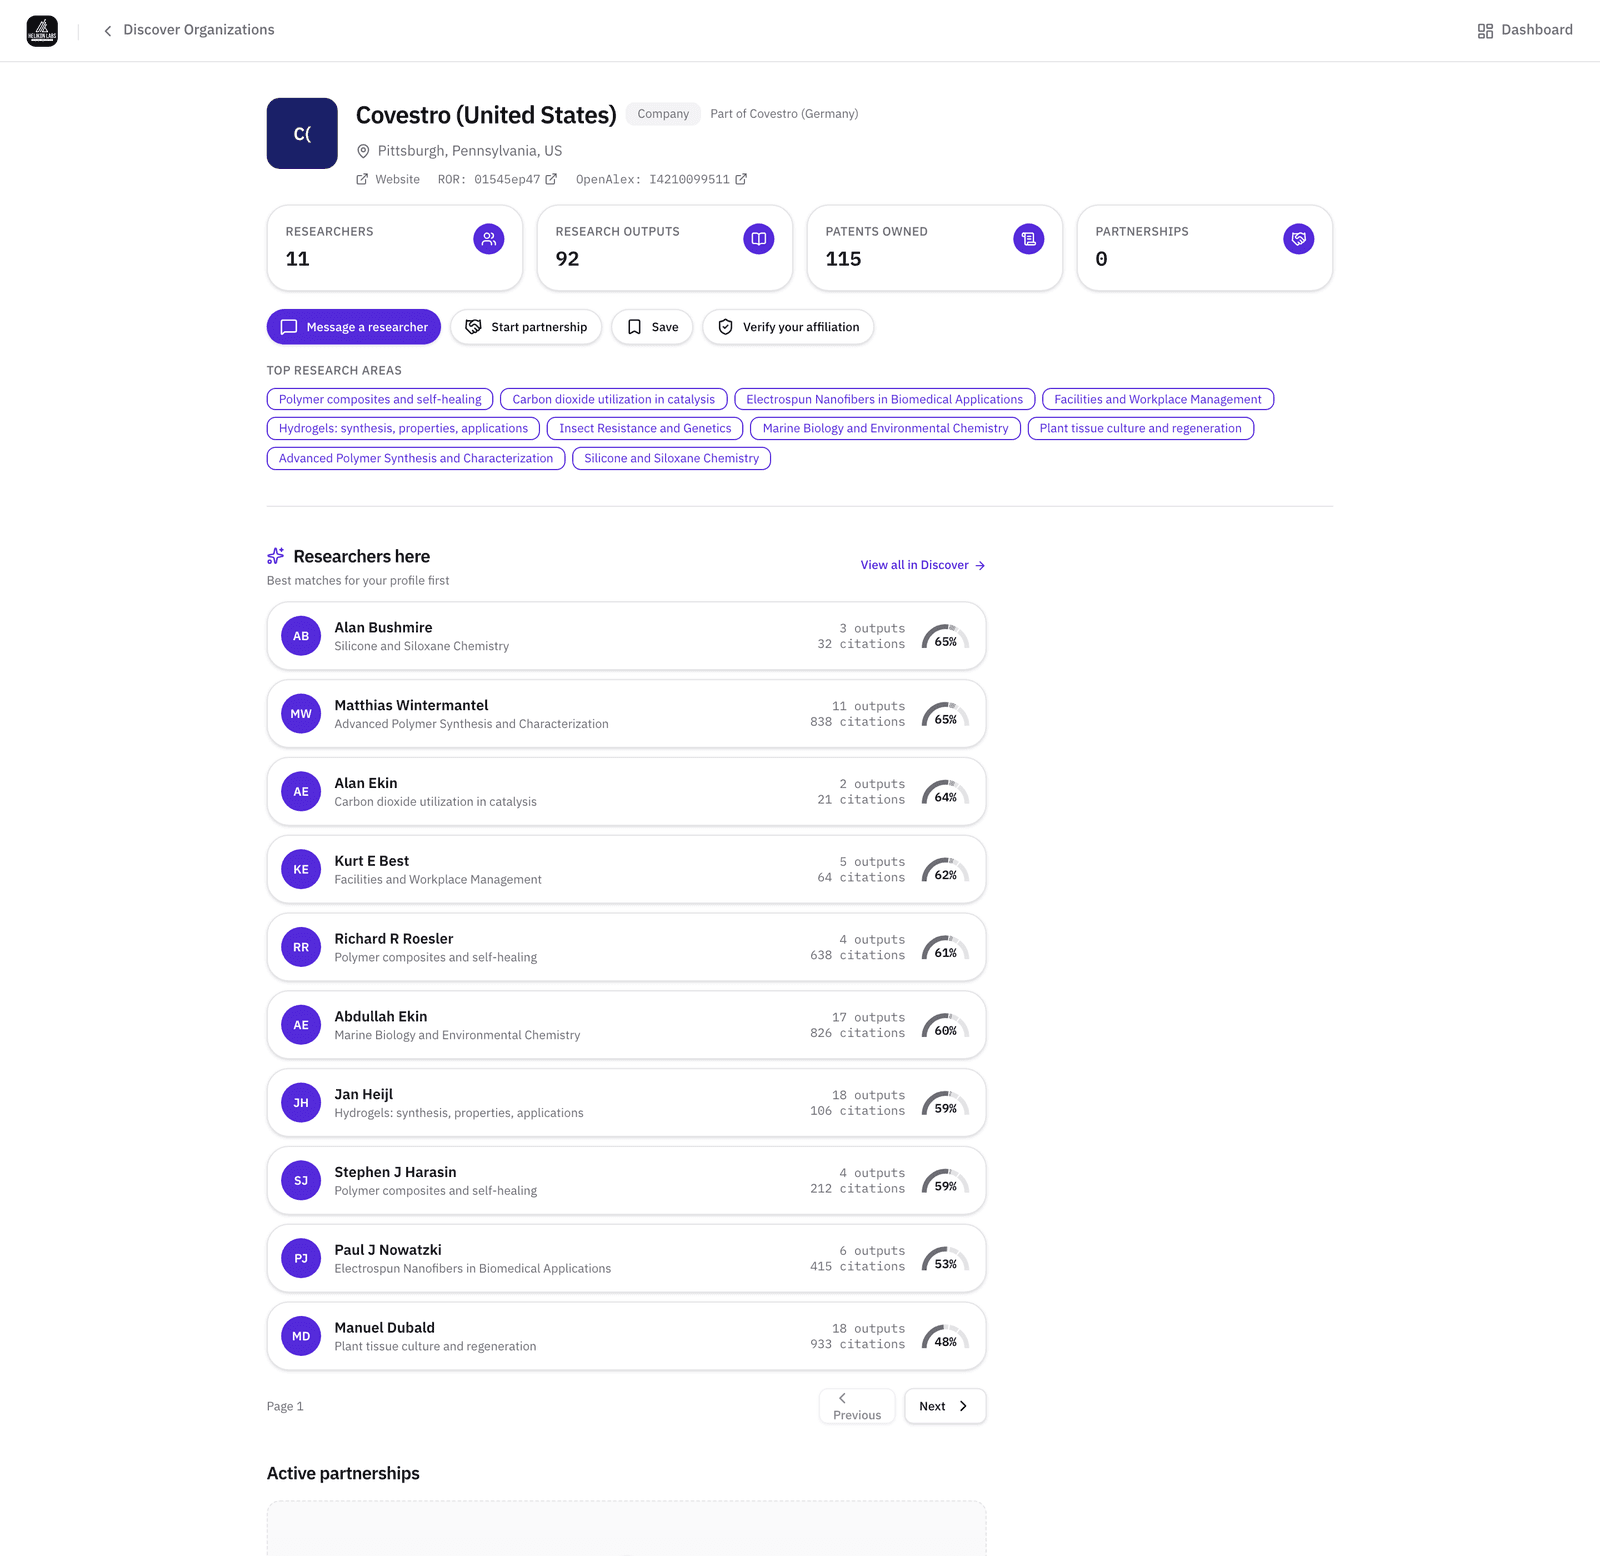Image resolution: width=1600 pixels, height=1556 pixels.
Task: Save this organization with bookmark button
Action: (x=652, y=327)
